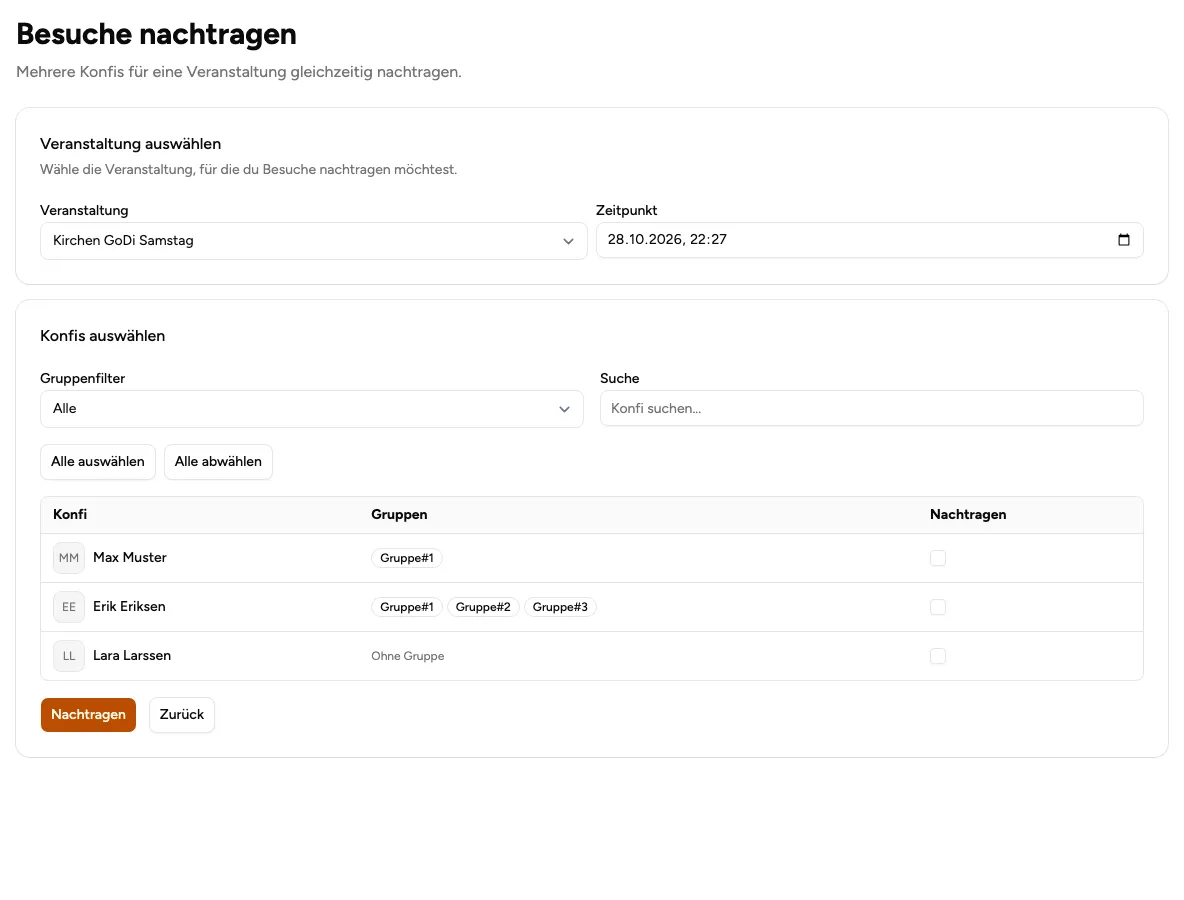
Task: Click the 'Veranstaltung auswählen' section title
Action: [x=131, y=143]
